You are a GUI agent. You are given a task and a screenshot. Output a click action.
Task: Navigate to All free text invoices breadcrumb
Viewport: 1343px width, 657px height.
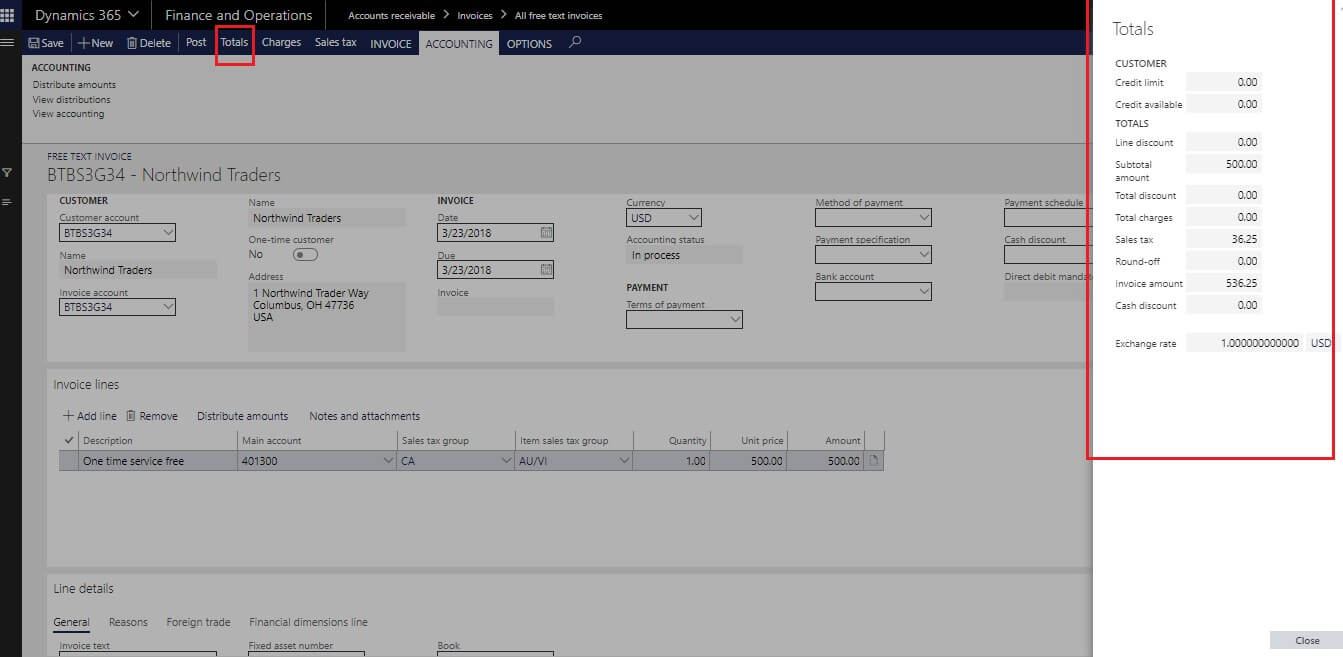pyautogui.click(x=558, y=16)
